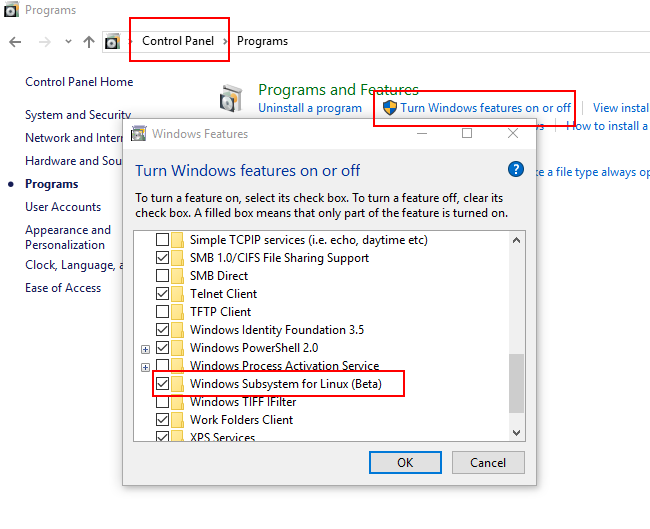This screenshot has width=650, height=529.
Task: Open the Uninstall a program link
Action: tap(310, 108)
